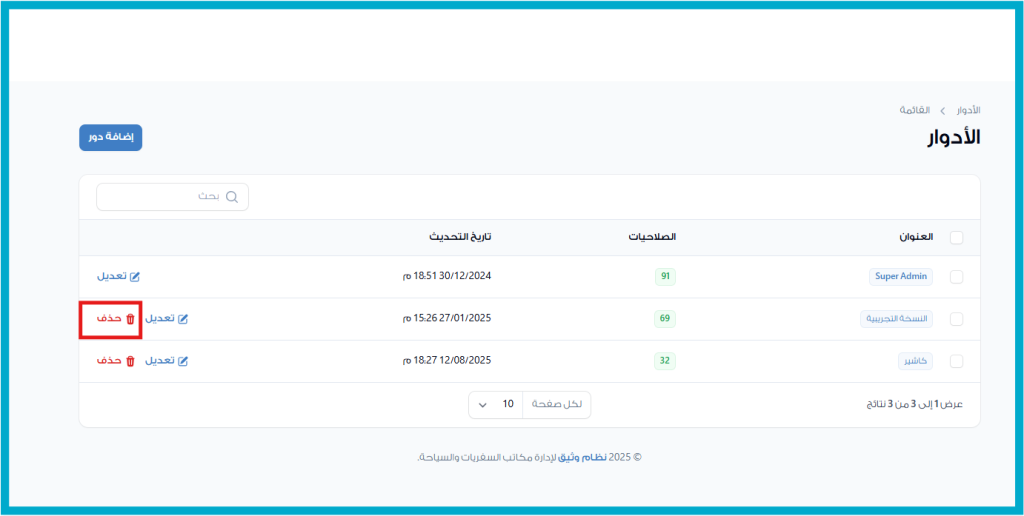The image size is (1024, 516).
Task: Toggle the select-all checkbox in header
Action: [956, 238]
